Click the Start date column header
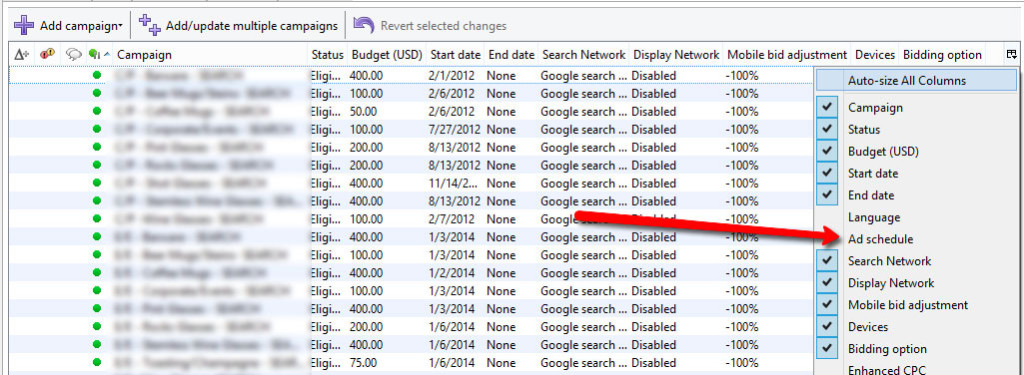The image size is (1024, 375). click(x=455, y=55)
